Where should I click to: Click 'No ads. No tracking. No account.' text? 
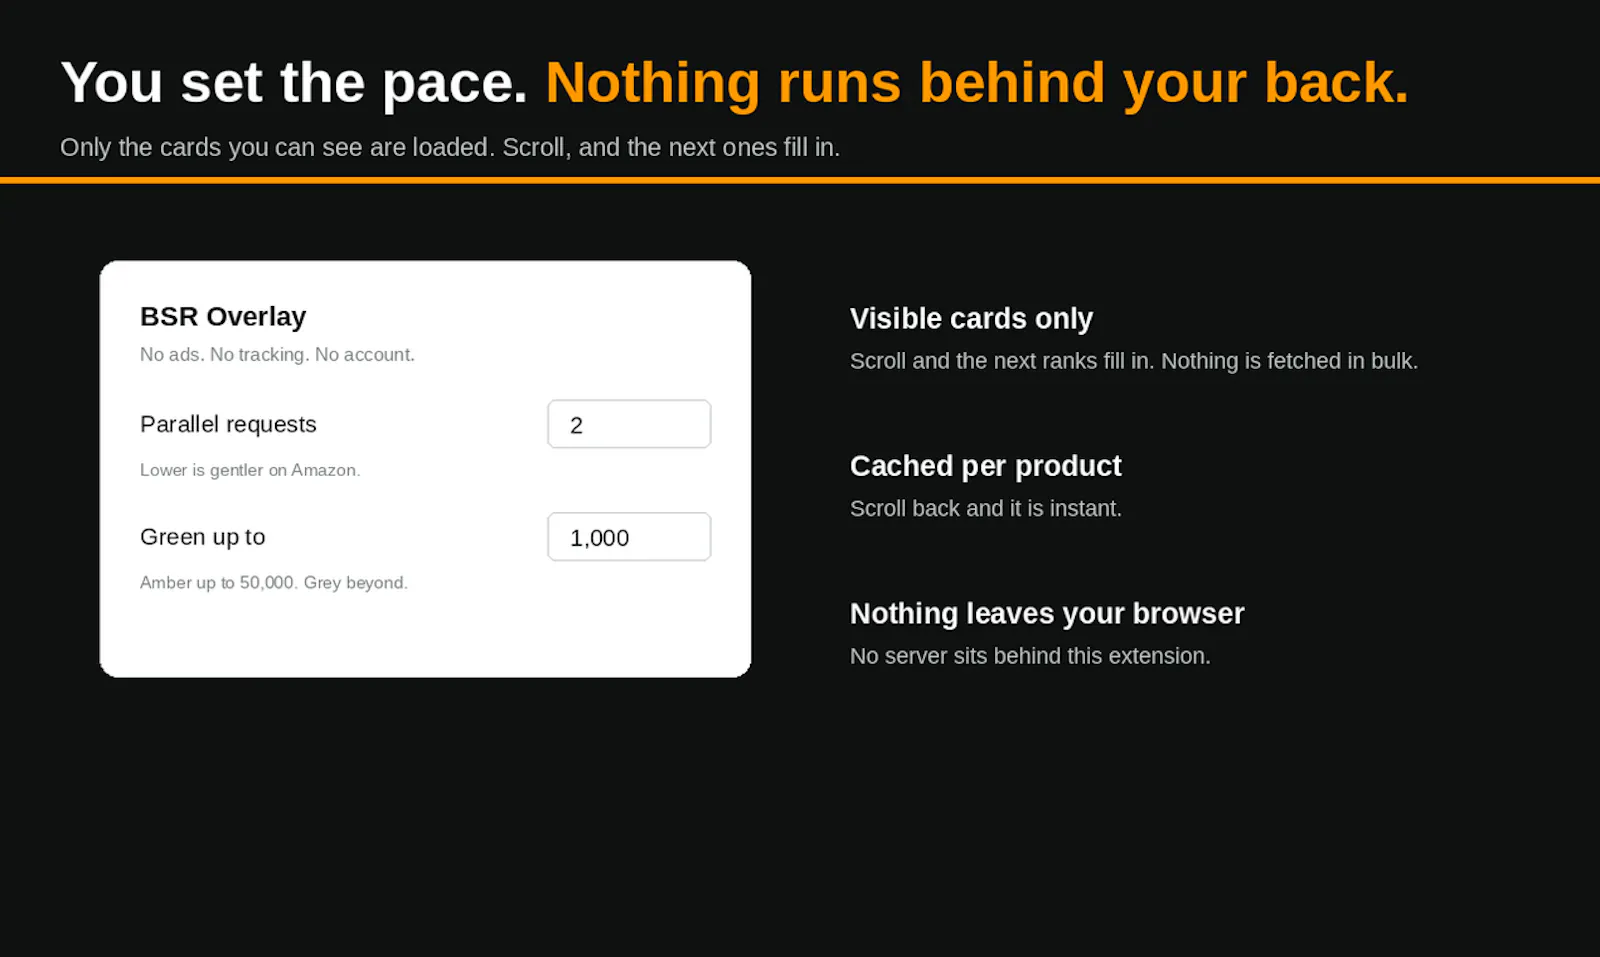coord(277,355)
